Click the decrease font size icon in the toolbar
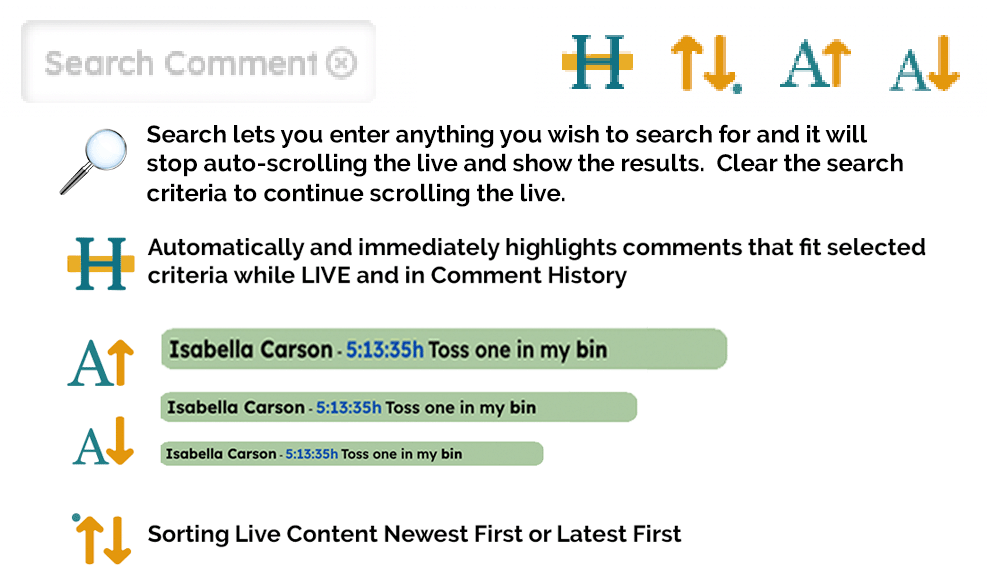 925,65
